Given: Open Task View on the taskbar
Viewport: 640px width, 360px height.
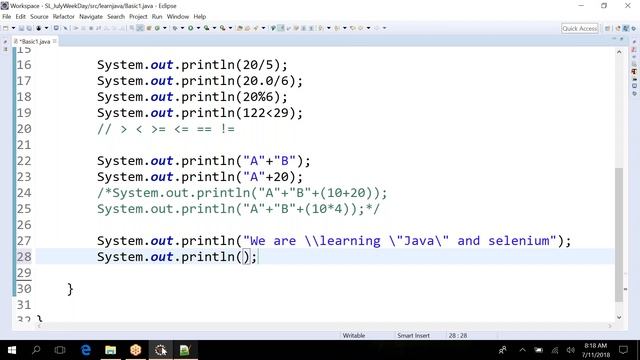Looking at the screenshot, I should coord(60,350).
